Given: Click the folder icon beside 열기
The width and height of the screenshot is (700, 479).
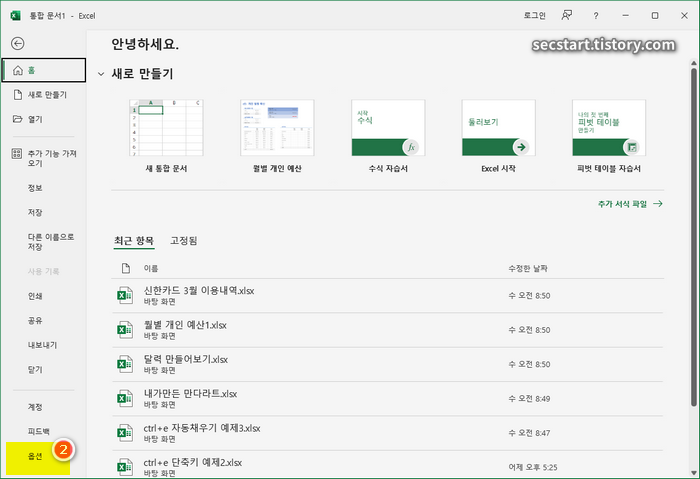Looking at the screenshot, I should (17, 119).
